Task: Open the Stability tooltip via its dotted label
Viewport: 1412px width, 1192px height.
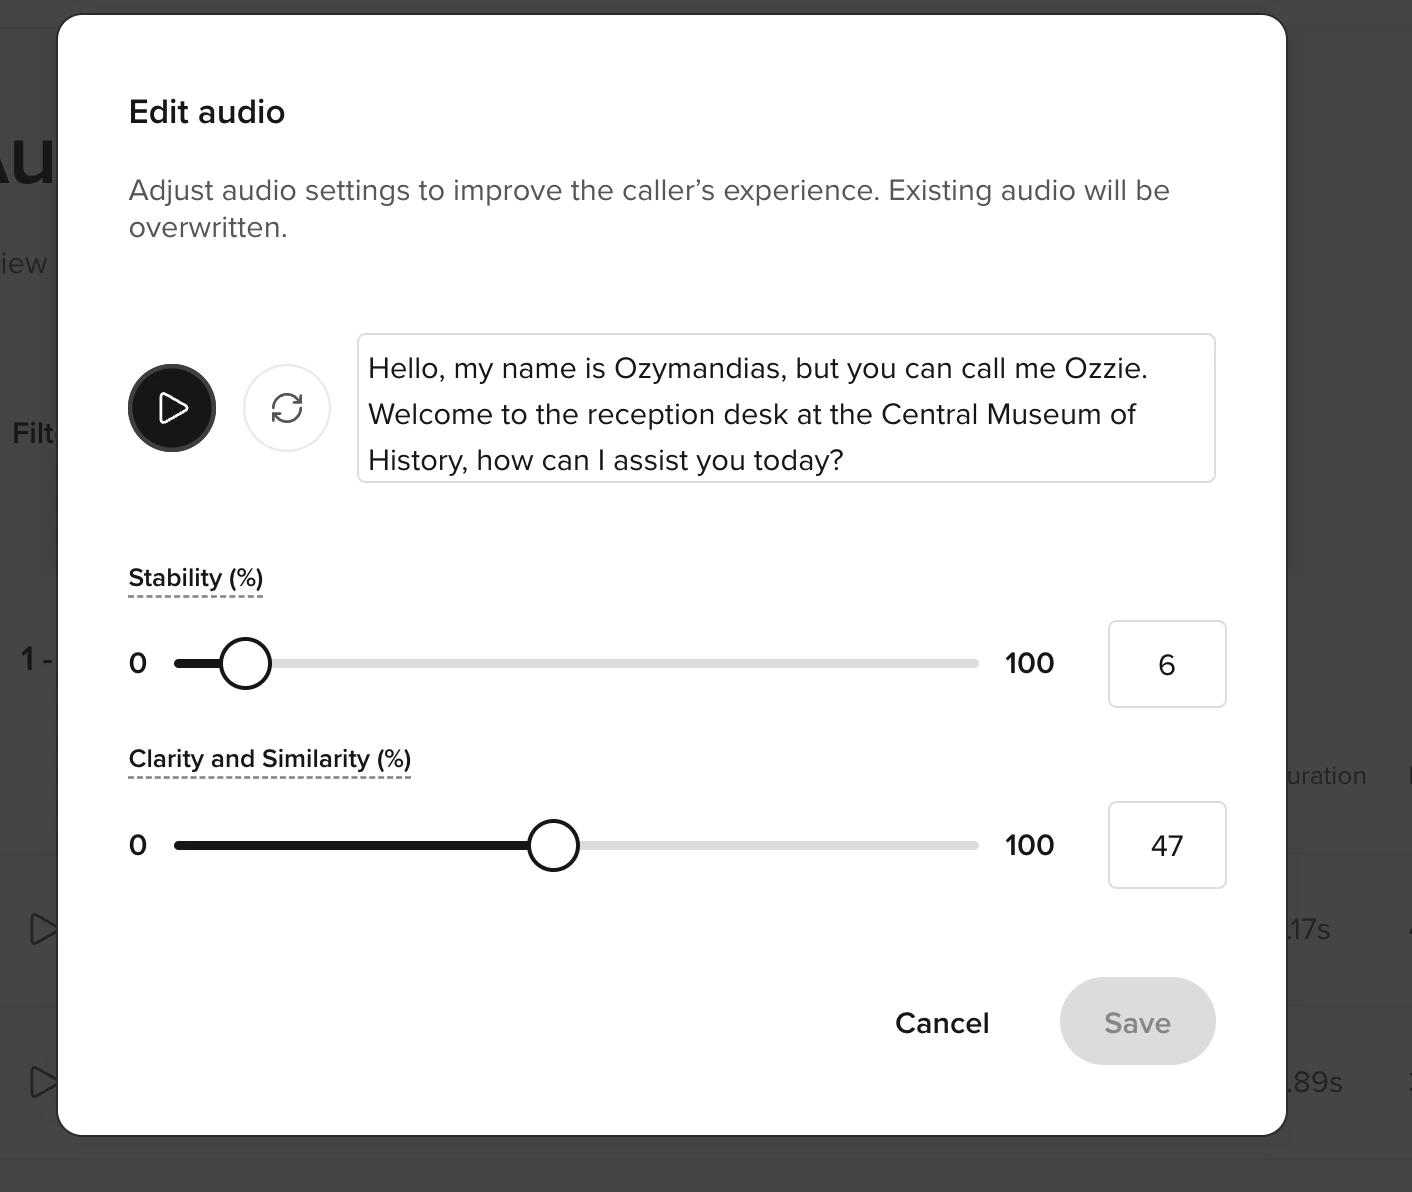Action: coord(194,577)
